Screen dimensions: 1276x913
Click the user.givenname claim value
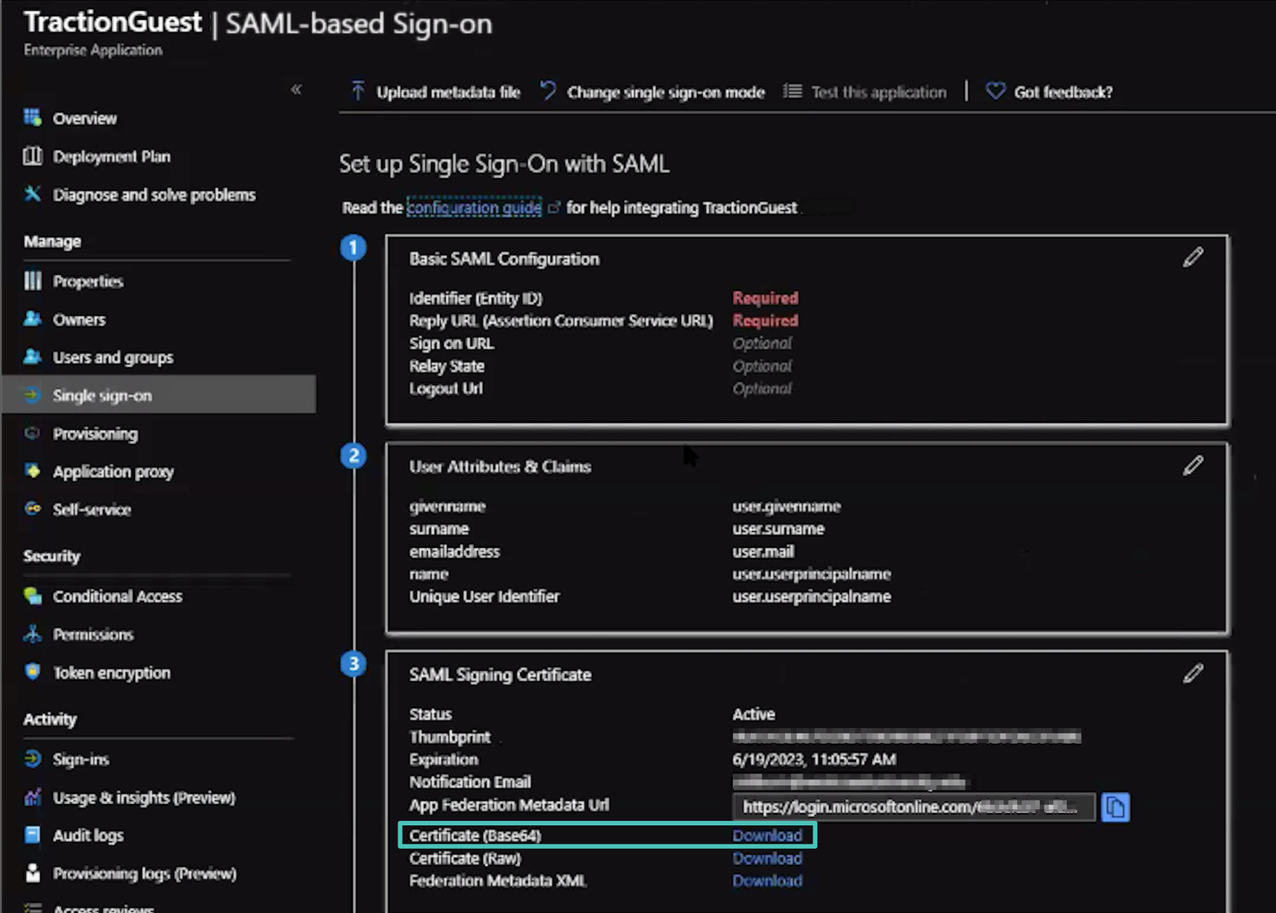[786, 506]
